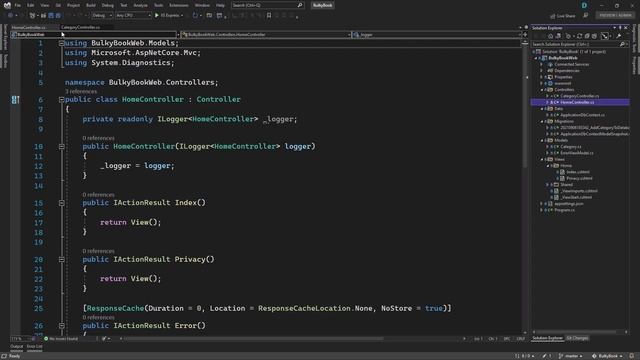Click the Save All toolbar icon
640x360 pixels.
click(58, 16)
